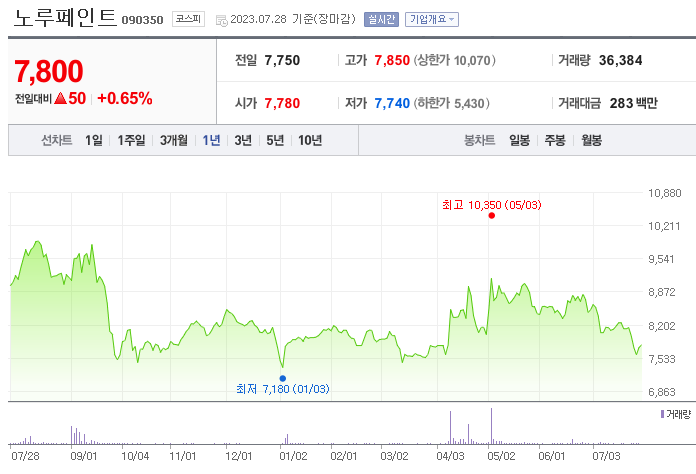
Task: Click the blue 최저 marker dot
Action: 283,379
